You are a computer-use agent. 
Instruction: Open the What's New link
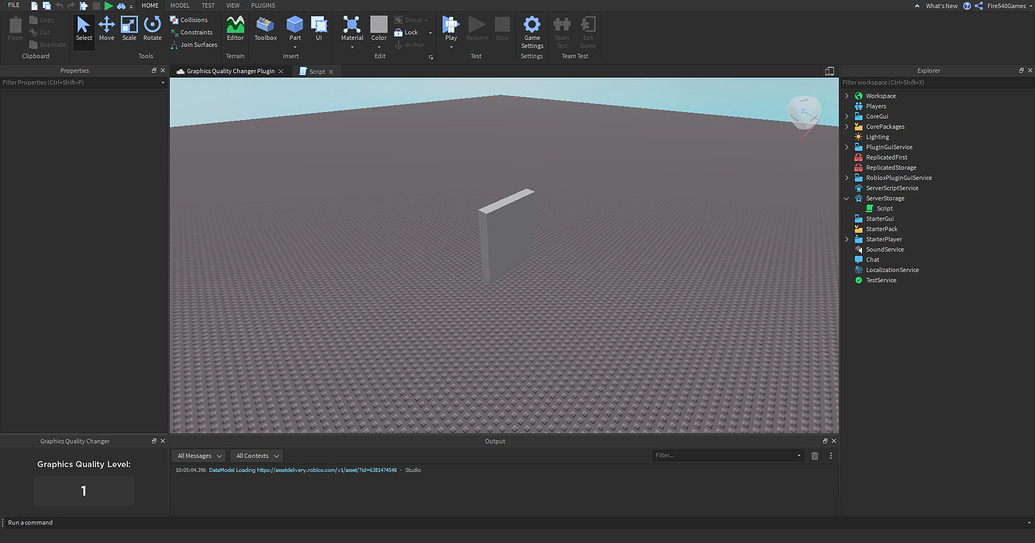click(941, 6)
